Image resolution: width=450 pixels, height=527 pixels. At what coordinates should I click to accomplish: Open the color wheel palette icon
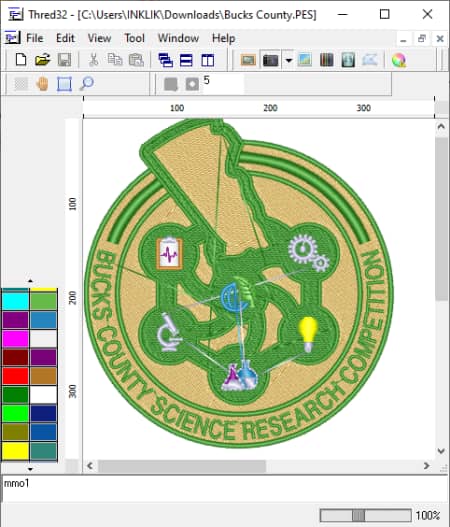pyautogui.click(x=399, y=60)
